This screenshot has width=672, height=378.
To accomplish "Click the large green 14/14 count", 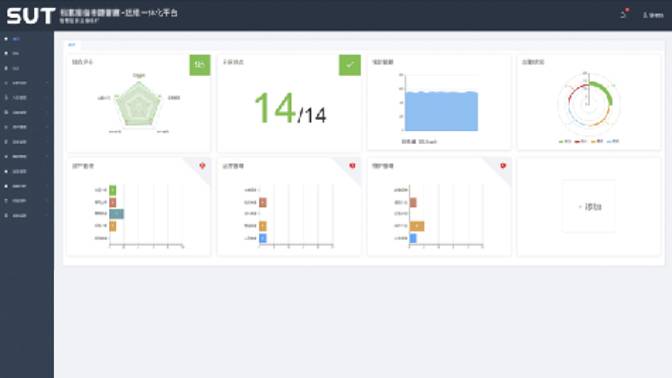I will tap(290, 109).
